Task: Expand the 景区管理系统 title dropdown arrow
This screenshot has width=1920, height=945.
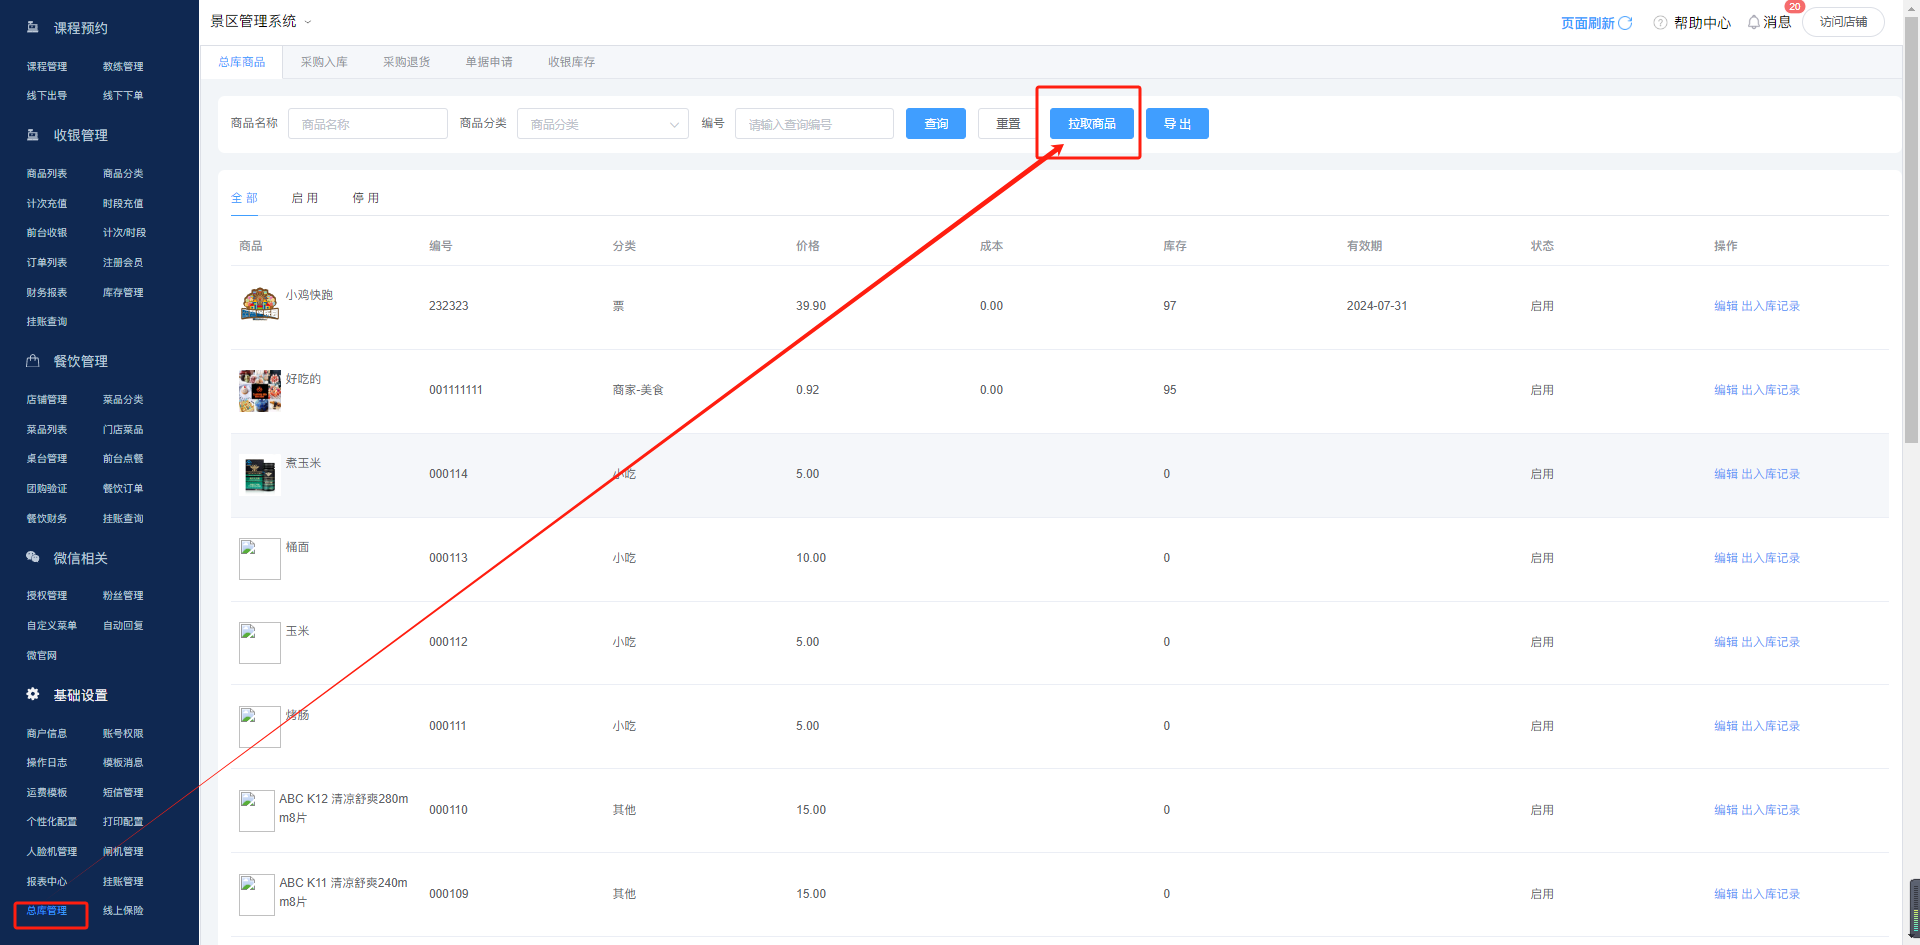Action: coord(308,22)
